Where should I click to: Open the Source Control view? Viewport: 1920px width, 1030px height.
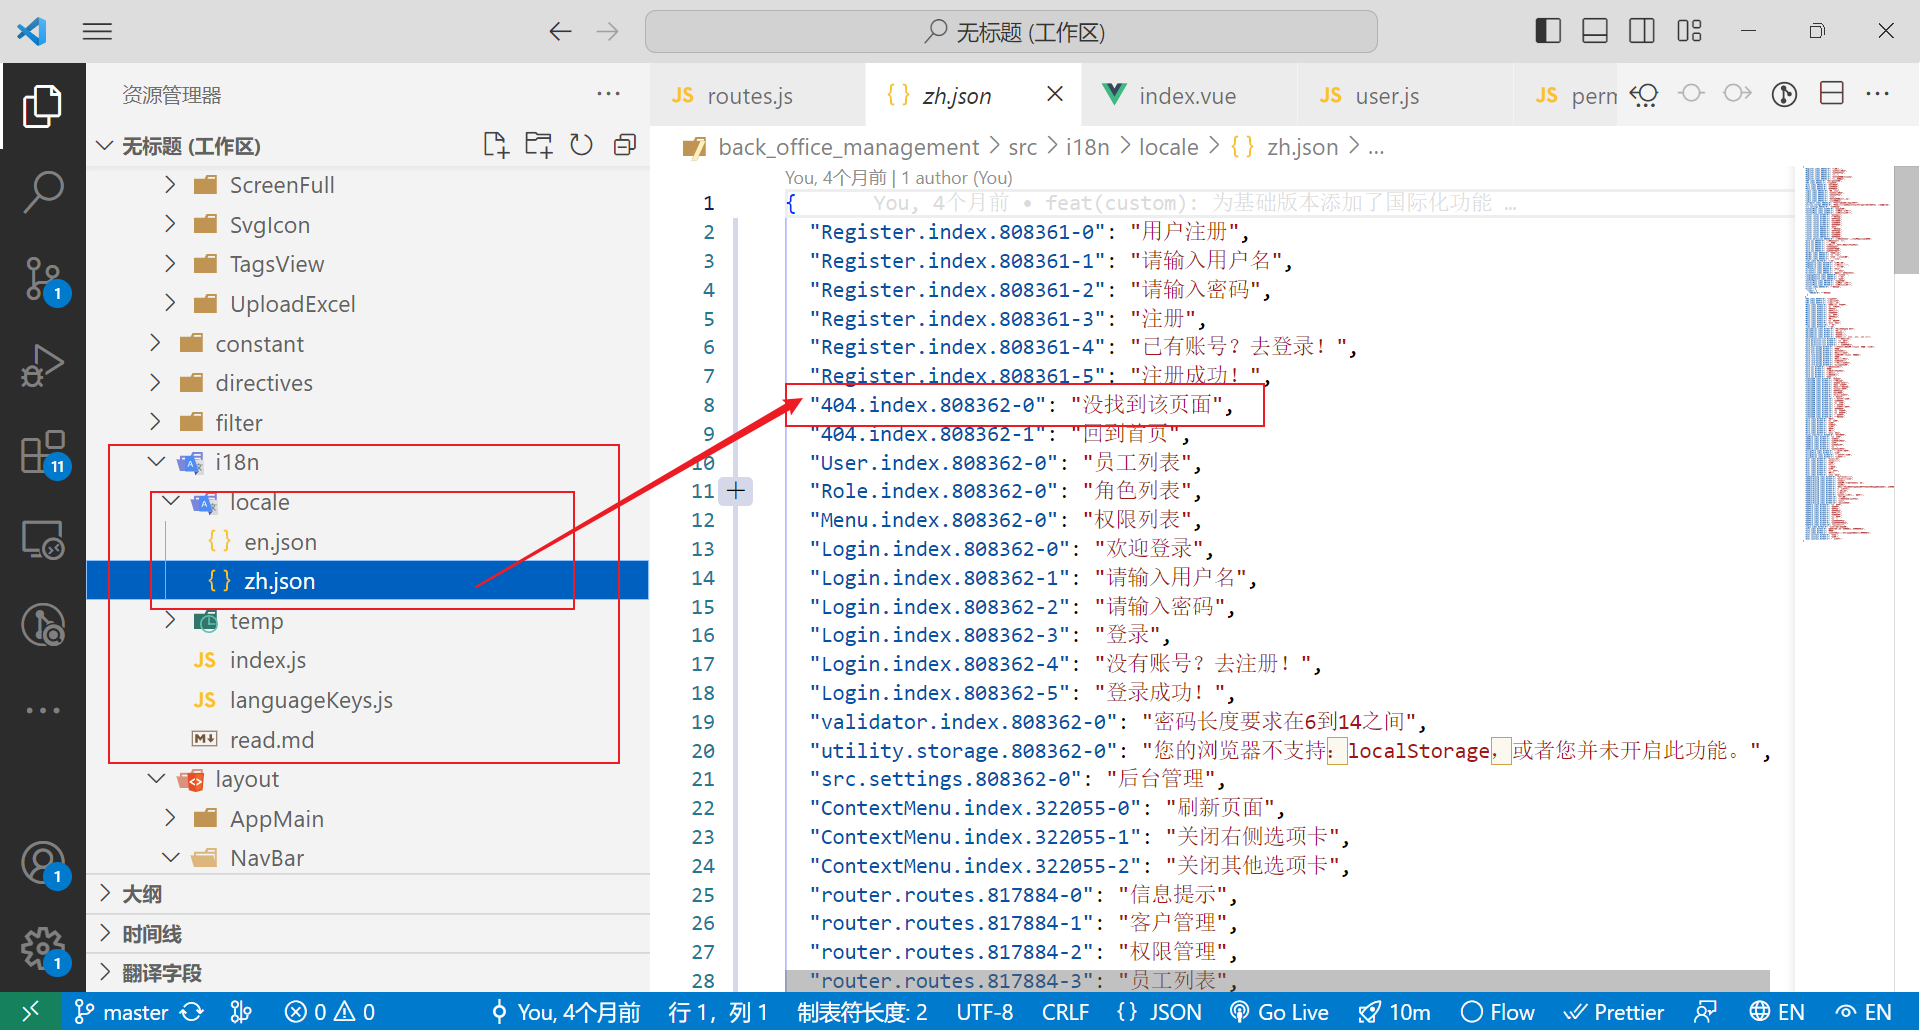coord(43,278)
